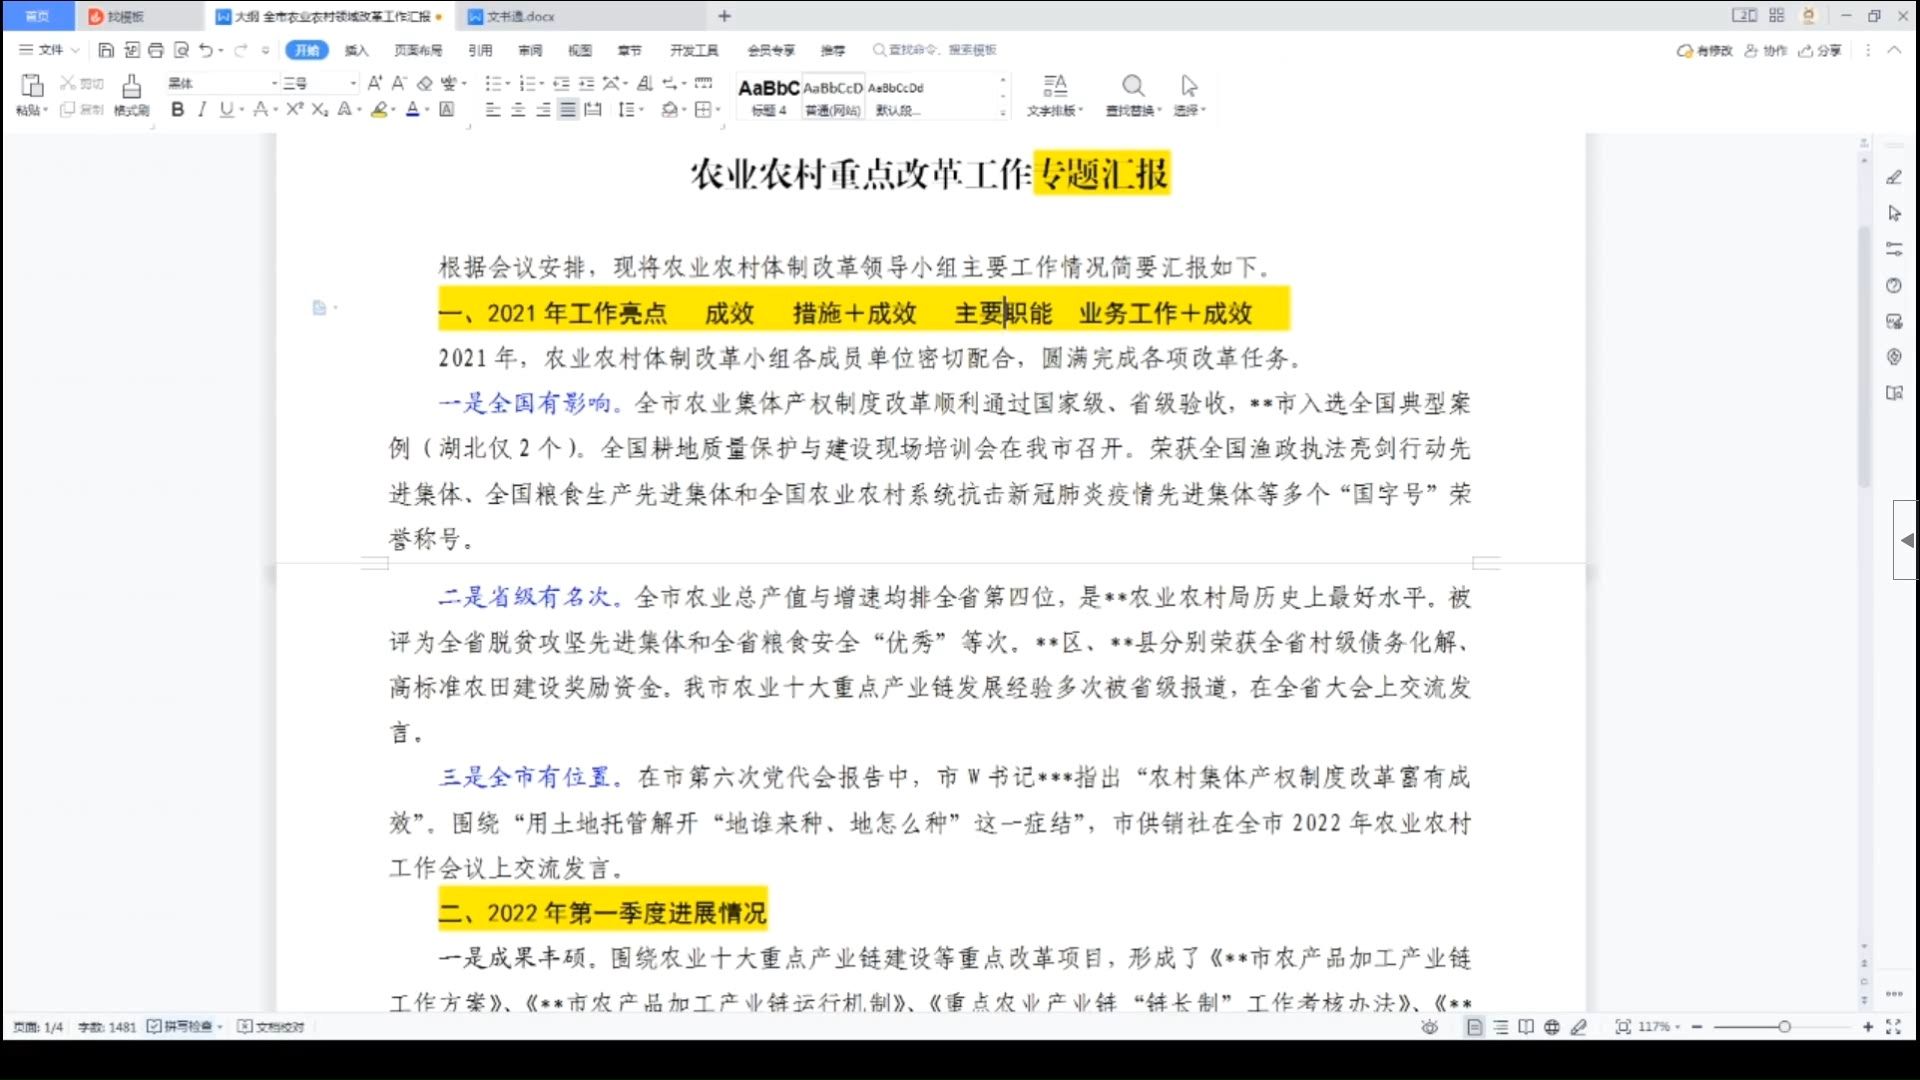Apply italic formatting
This screenshot has width=1920, height=1080.
click(x=202, y=110)
